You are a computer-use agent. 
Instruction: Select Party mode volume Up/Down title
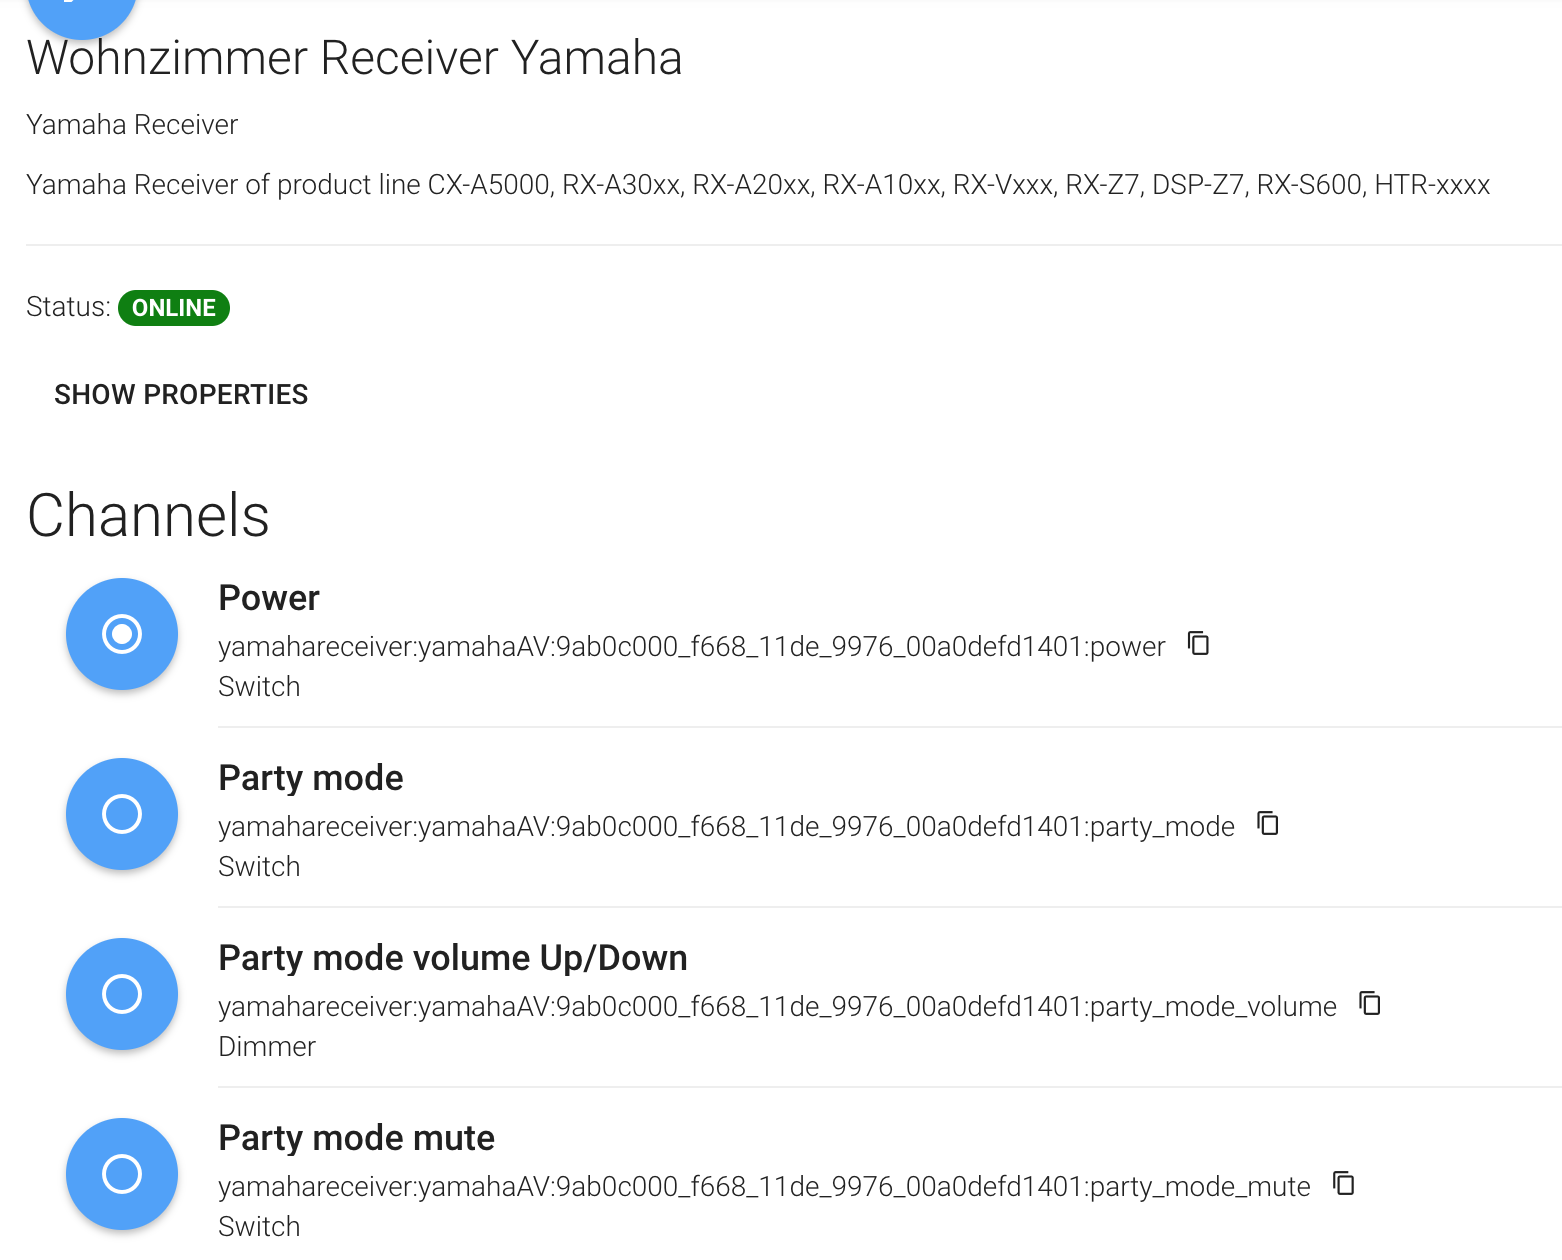pos(452,958)
